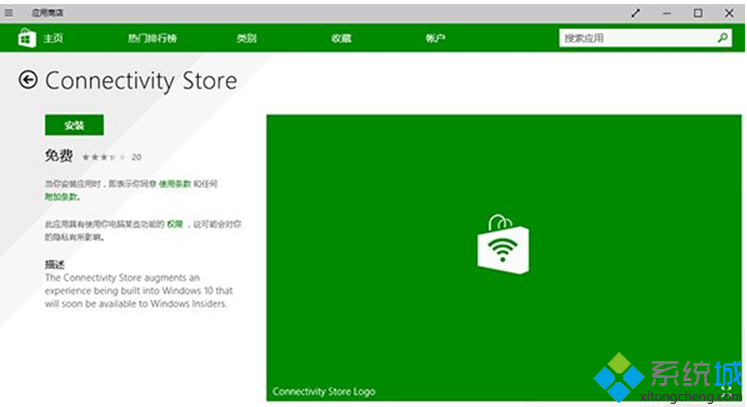Focus the 搜索应用 search box
Screen dimensions: 747x407
tap(635, 38)
